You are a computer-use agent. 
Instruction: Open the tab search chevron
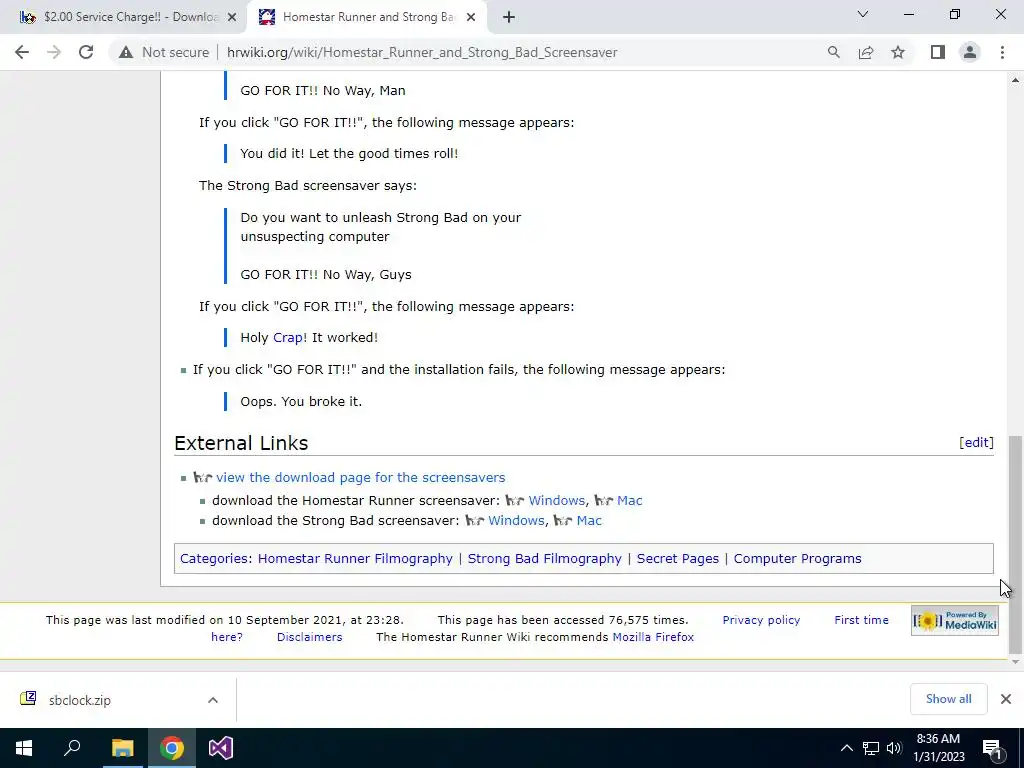click(x=863, y=14)
